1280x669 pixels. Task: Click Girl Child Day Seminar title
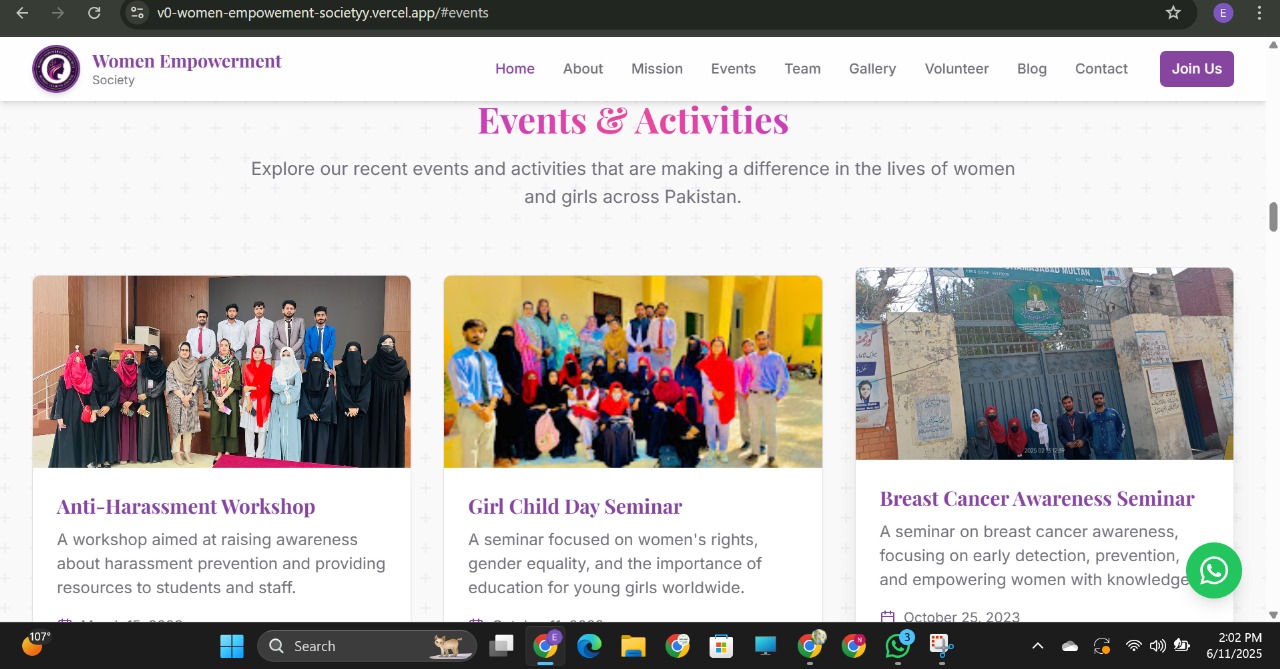575,507
